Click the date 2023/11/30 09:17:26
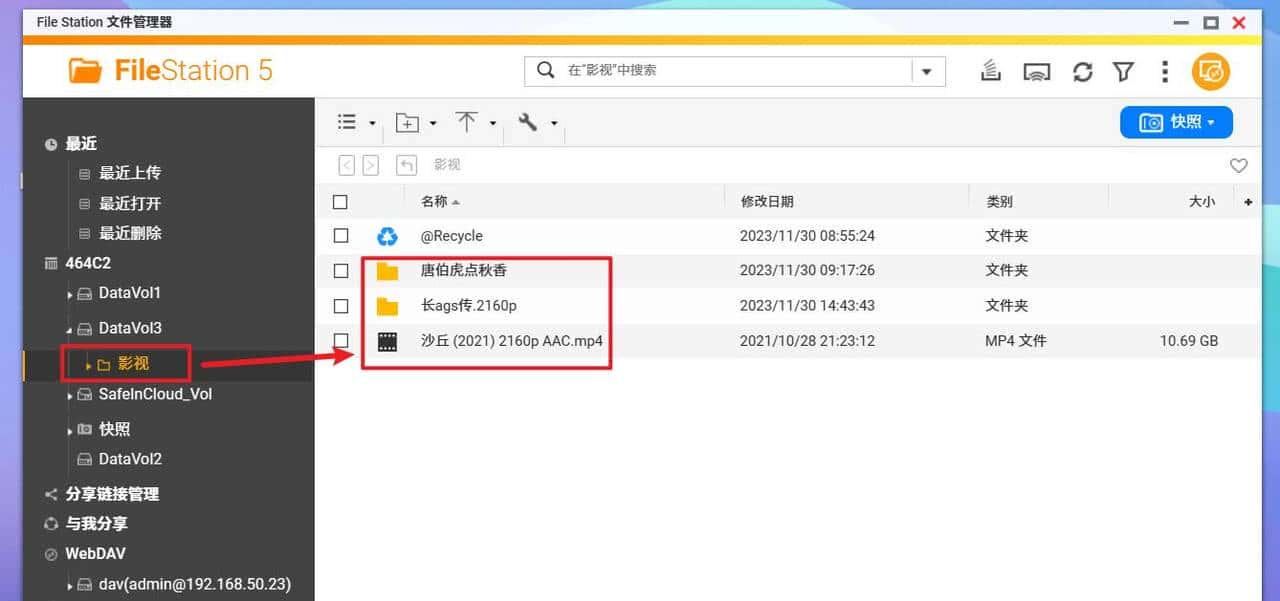 point(807,271)
